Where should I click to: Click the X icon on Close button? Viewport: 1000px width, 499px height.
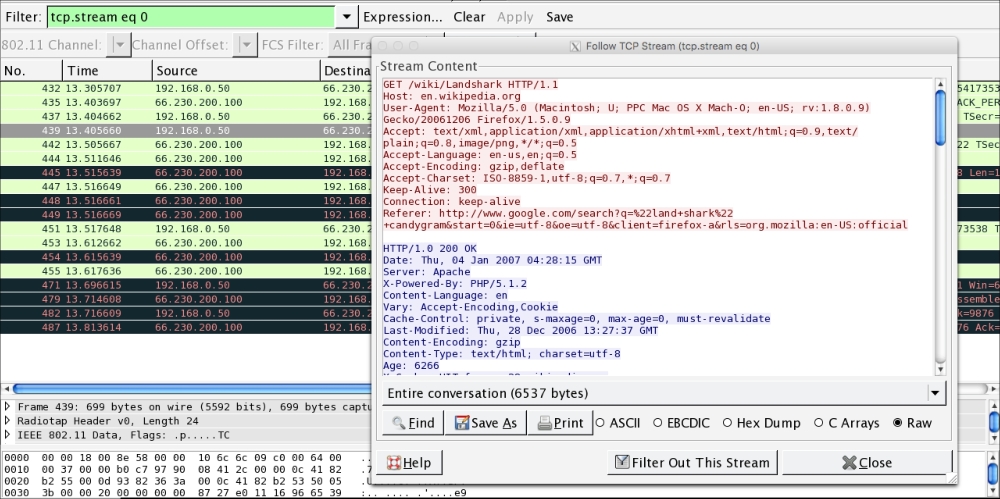849,463
